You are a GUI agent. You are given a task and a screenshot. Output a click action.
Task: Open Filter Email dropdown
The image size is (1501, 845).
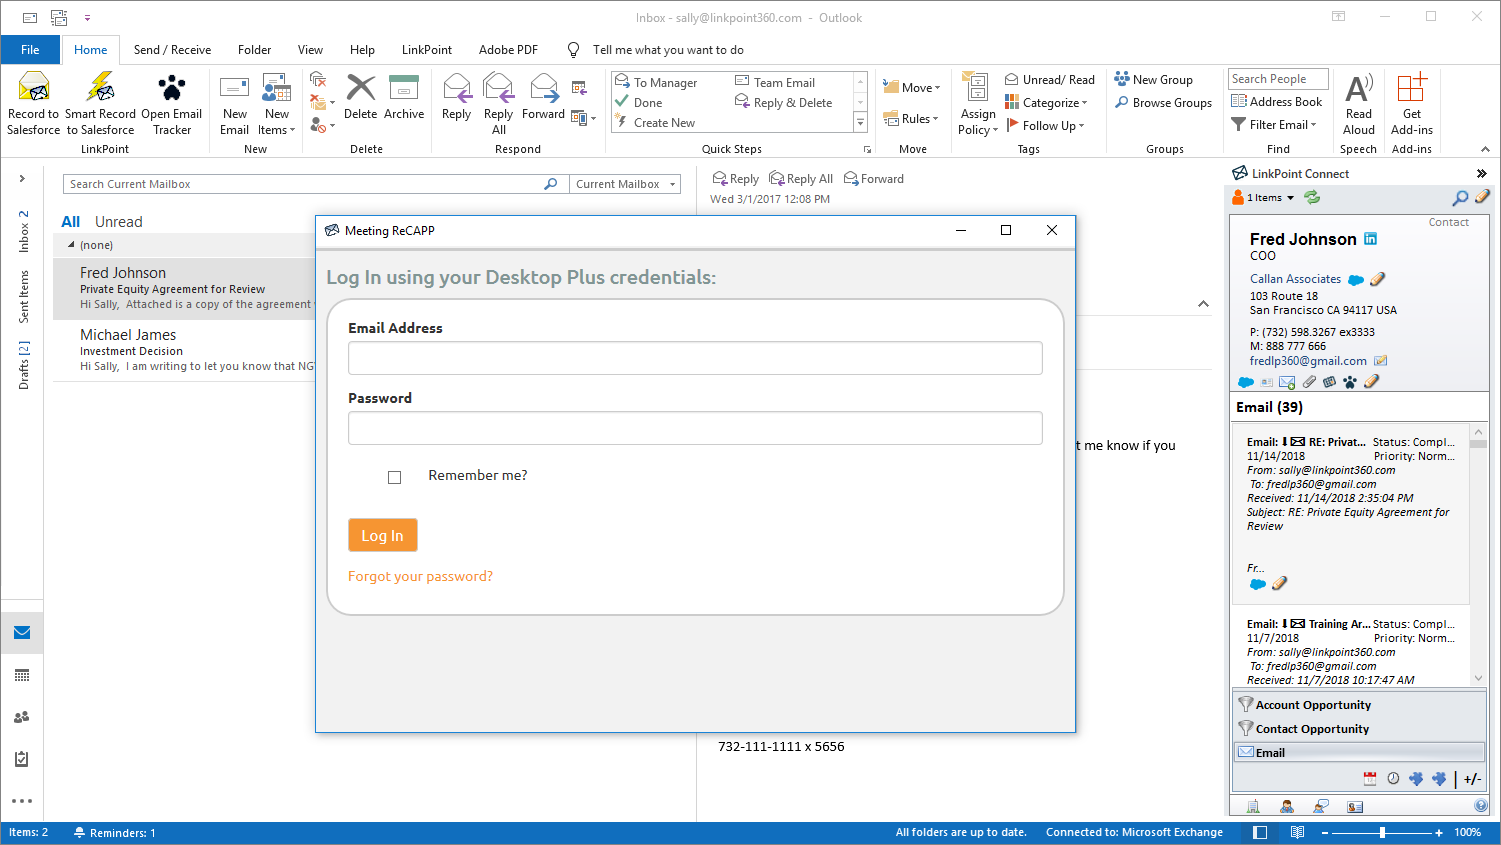click(x=1274, y=125)
